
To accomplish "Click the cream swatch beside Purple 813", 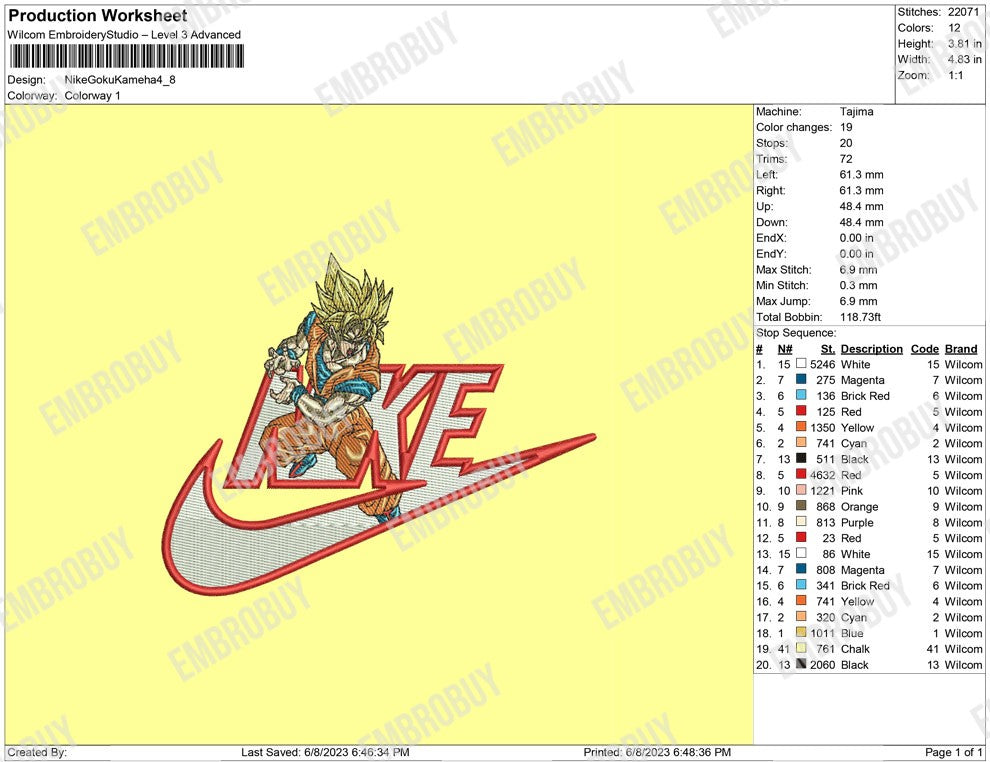I will (x=801, y=521).
